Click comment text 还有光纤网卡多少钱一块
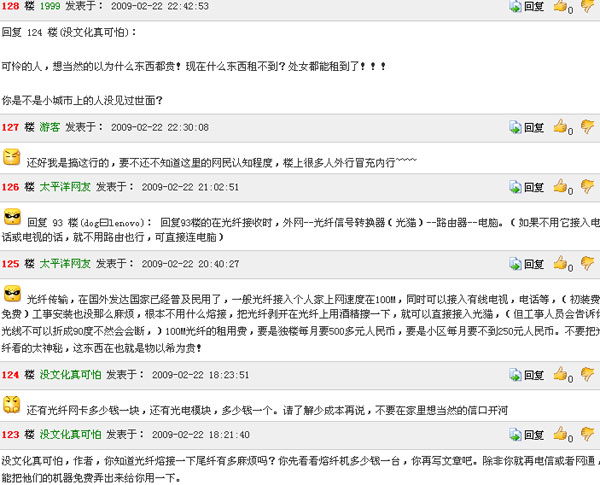600x485 pixels. coord(267,410)
